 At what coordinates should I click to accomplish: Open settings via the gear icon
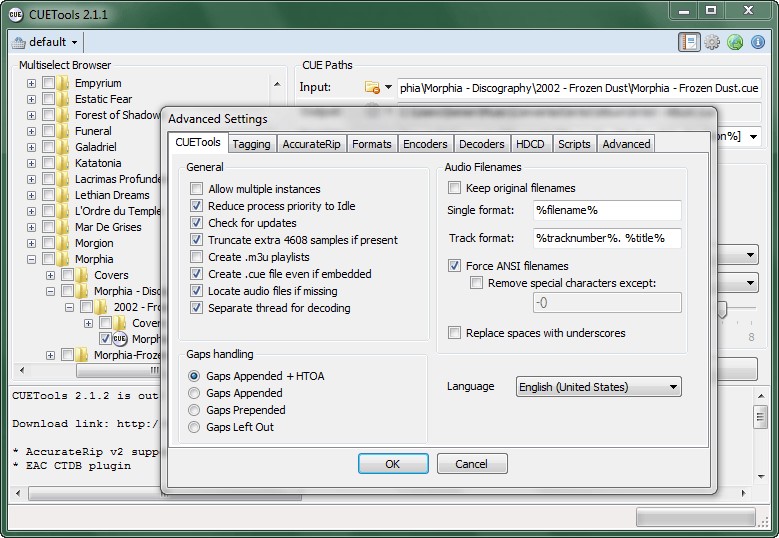[712, 42]
